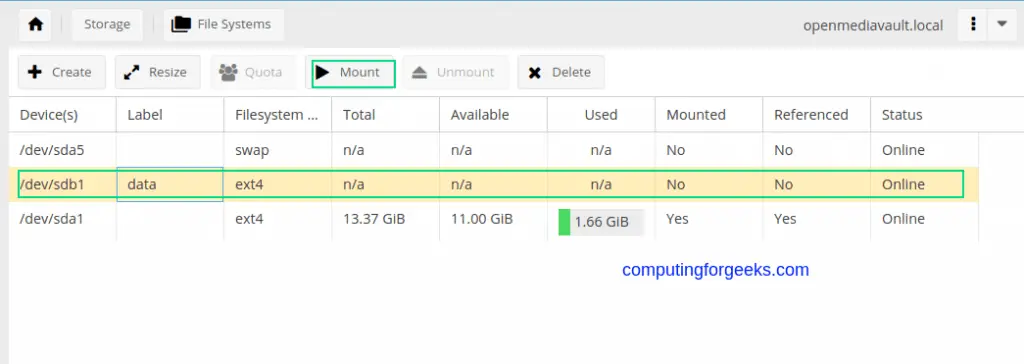Viewport: 1024px width, 364px height.
Task: Click the 13.37 GiB total cell
Action: 385,219
